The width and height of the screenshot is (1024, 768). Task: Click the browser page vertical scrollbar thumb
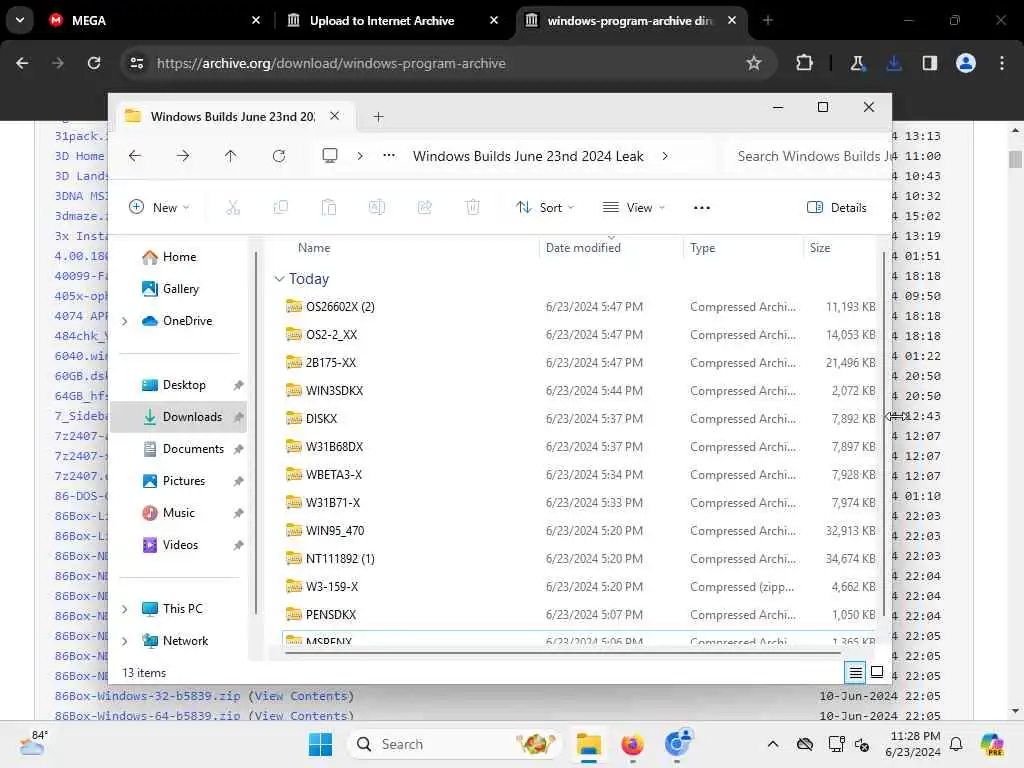click(x=1015, y=159)
